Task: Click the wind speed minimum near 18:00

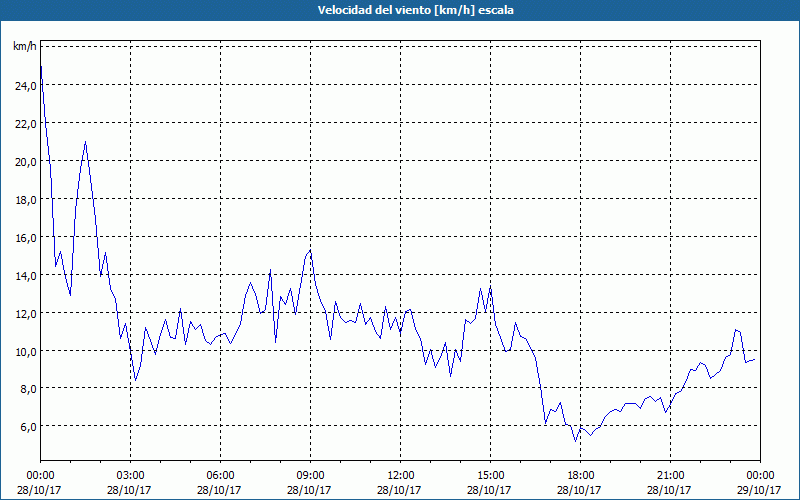Action: click(x=576, y=441)
